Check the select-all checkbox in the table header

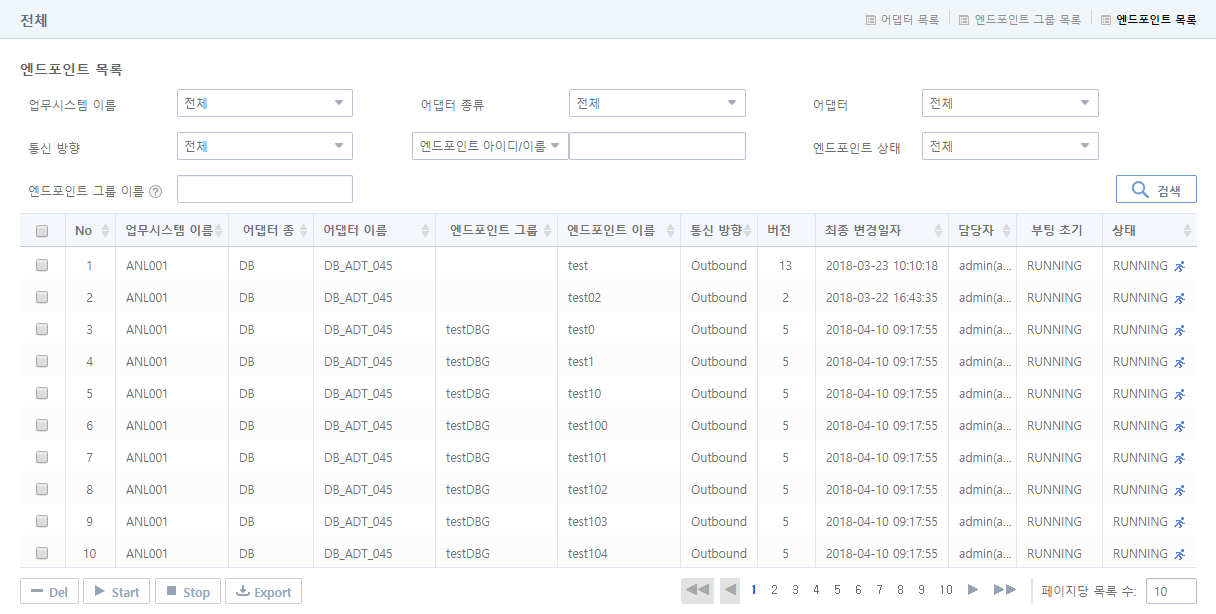pyautogui.click(x=42, y=229)
